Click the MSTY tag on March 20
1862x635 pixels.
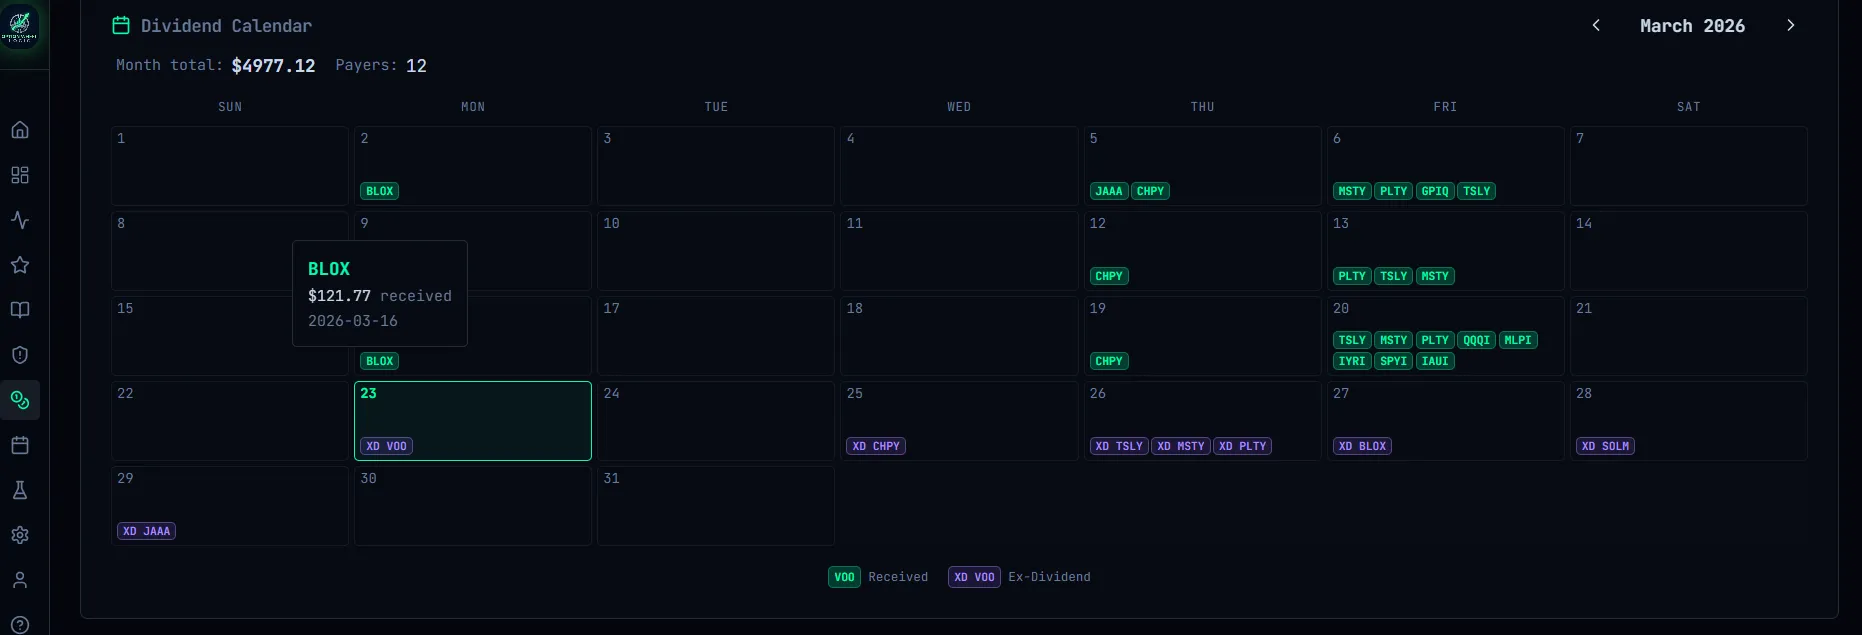[1394, 340]
